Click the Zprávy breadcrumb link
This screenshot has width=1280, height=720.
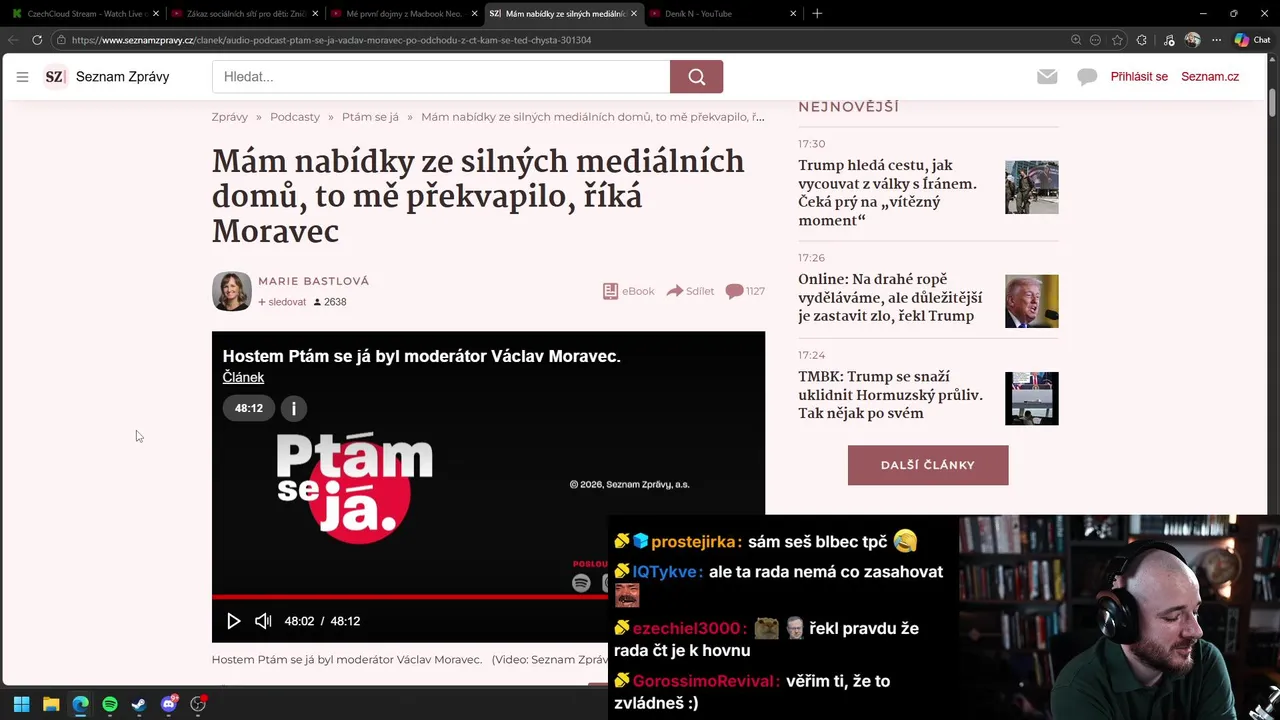[230, 117]
